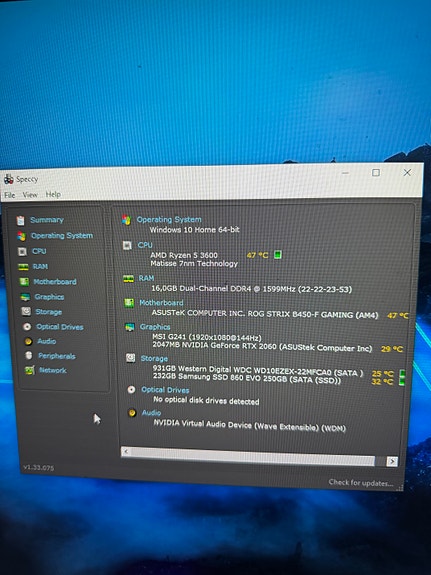Open the Storage heading link in summary
The height and width of the screenshot is (575, 431).
(x=154, y=359)
